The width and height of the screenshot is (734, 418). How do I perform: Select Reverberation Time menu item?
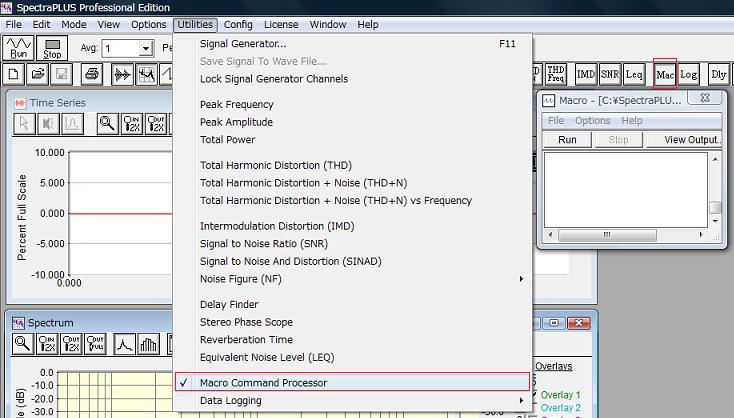(x=352, y=340)
